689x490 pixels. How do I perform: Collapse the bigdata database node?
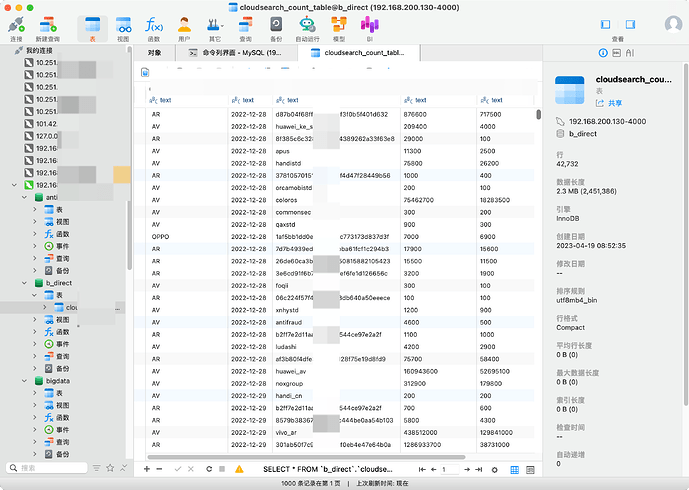click(x=25, y=381)
